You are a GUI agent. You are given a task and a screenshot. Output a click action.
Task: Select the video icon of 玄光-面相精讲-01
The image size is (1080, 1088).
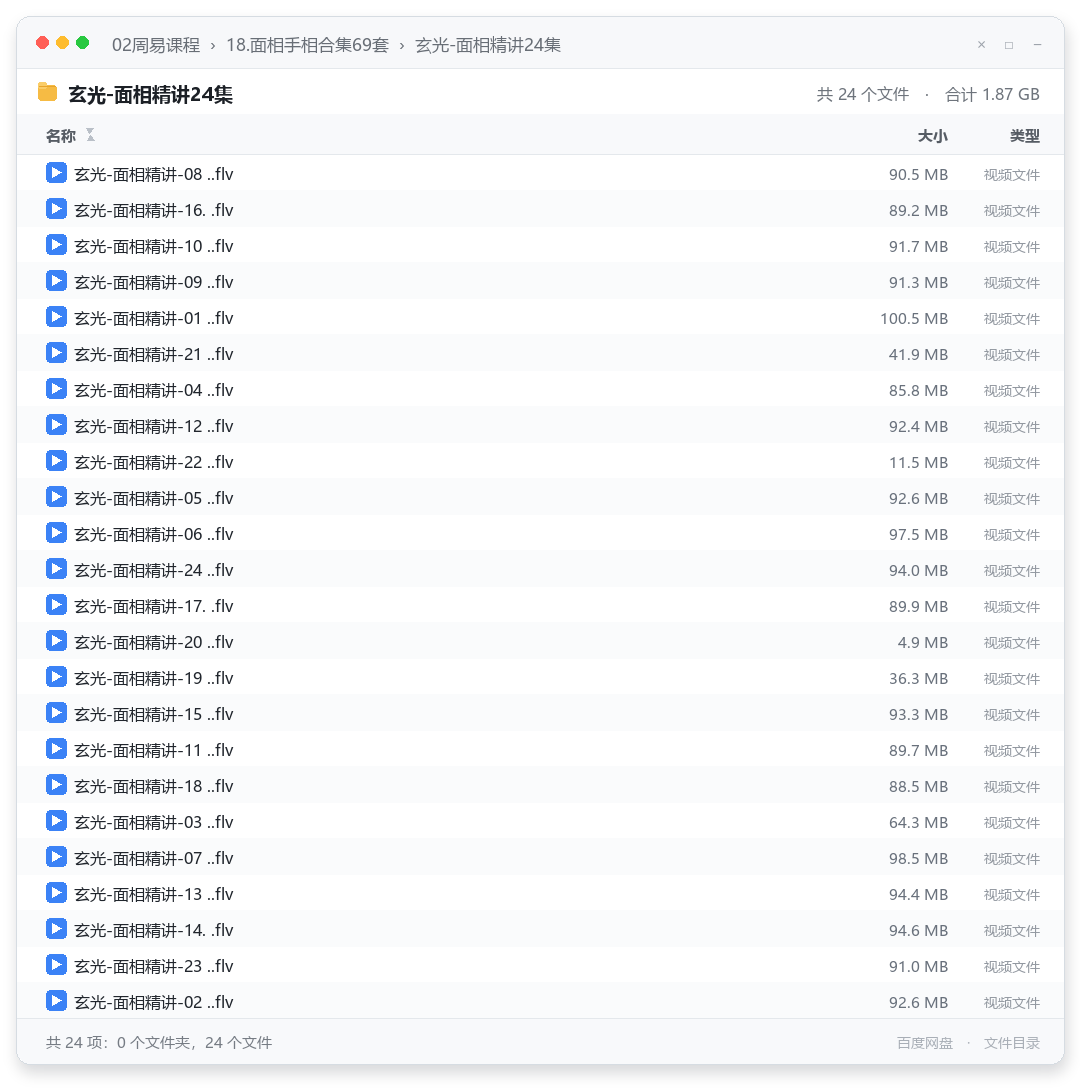point(56,317)
